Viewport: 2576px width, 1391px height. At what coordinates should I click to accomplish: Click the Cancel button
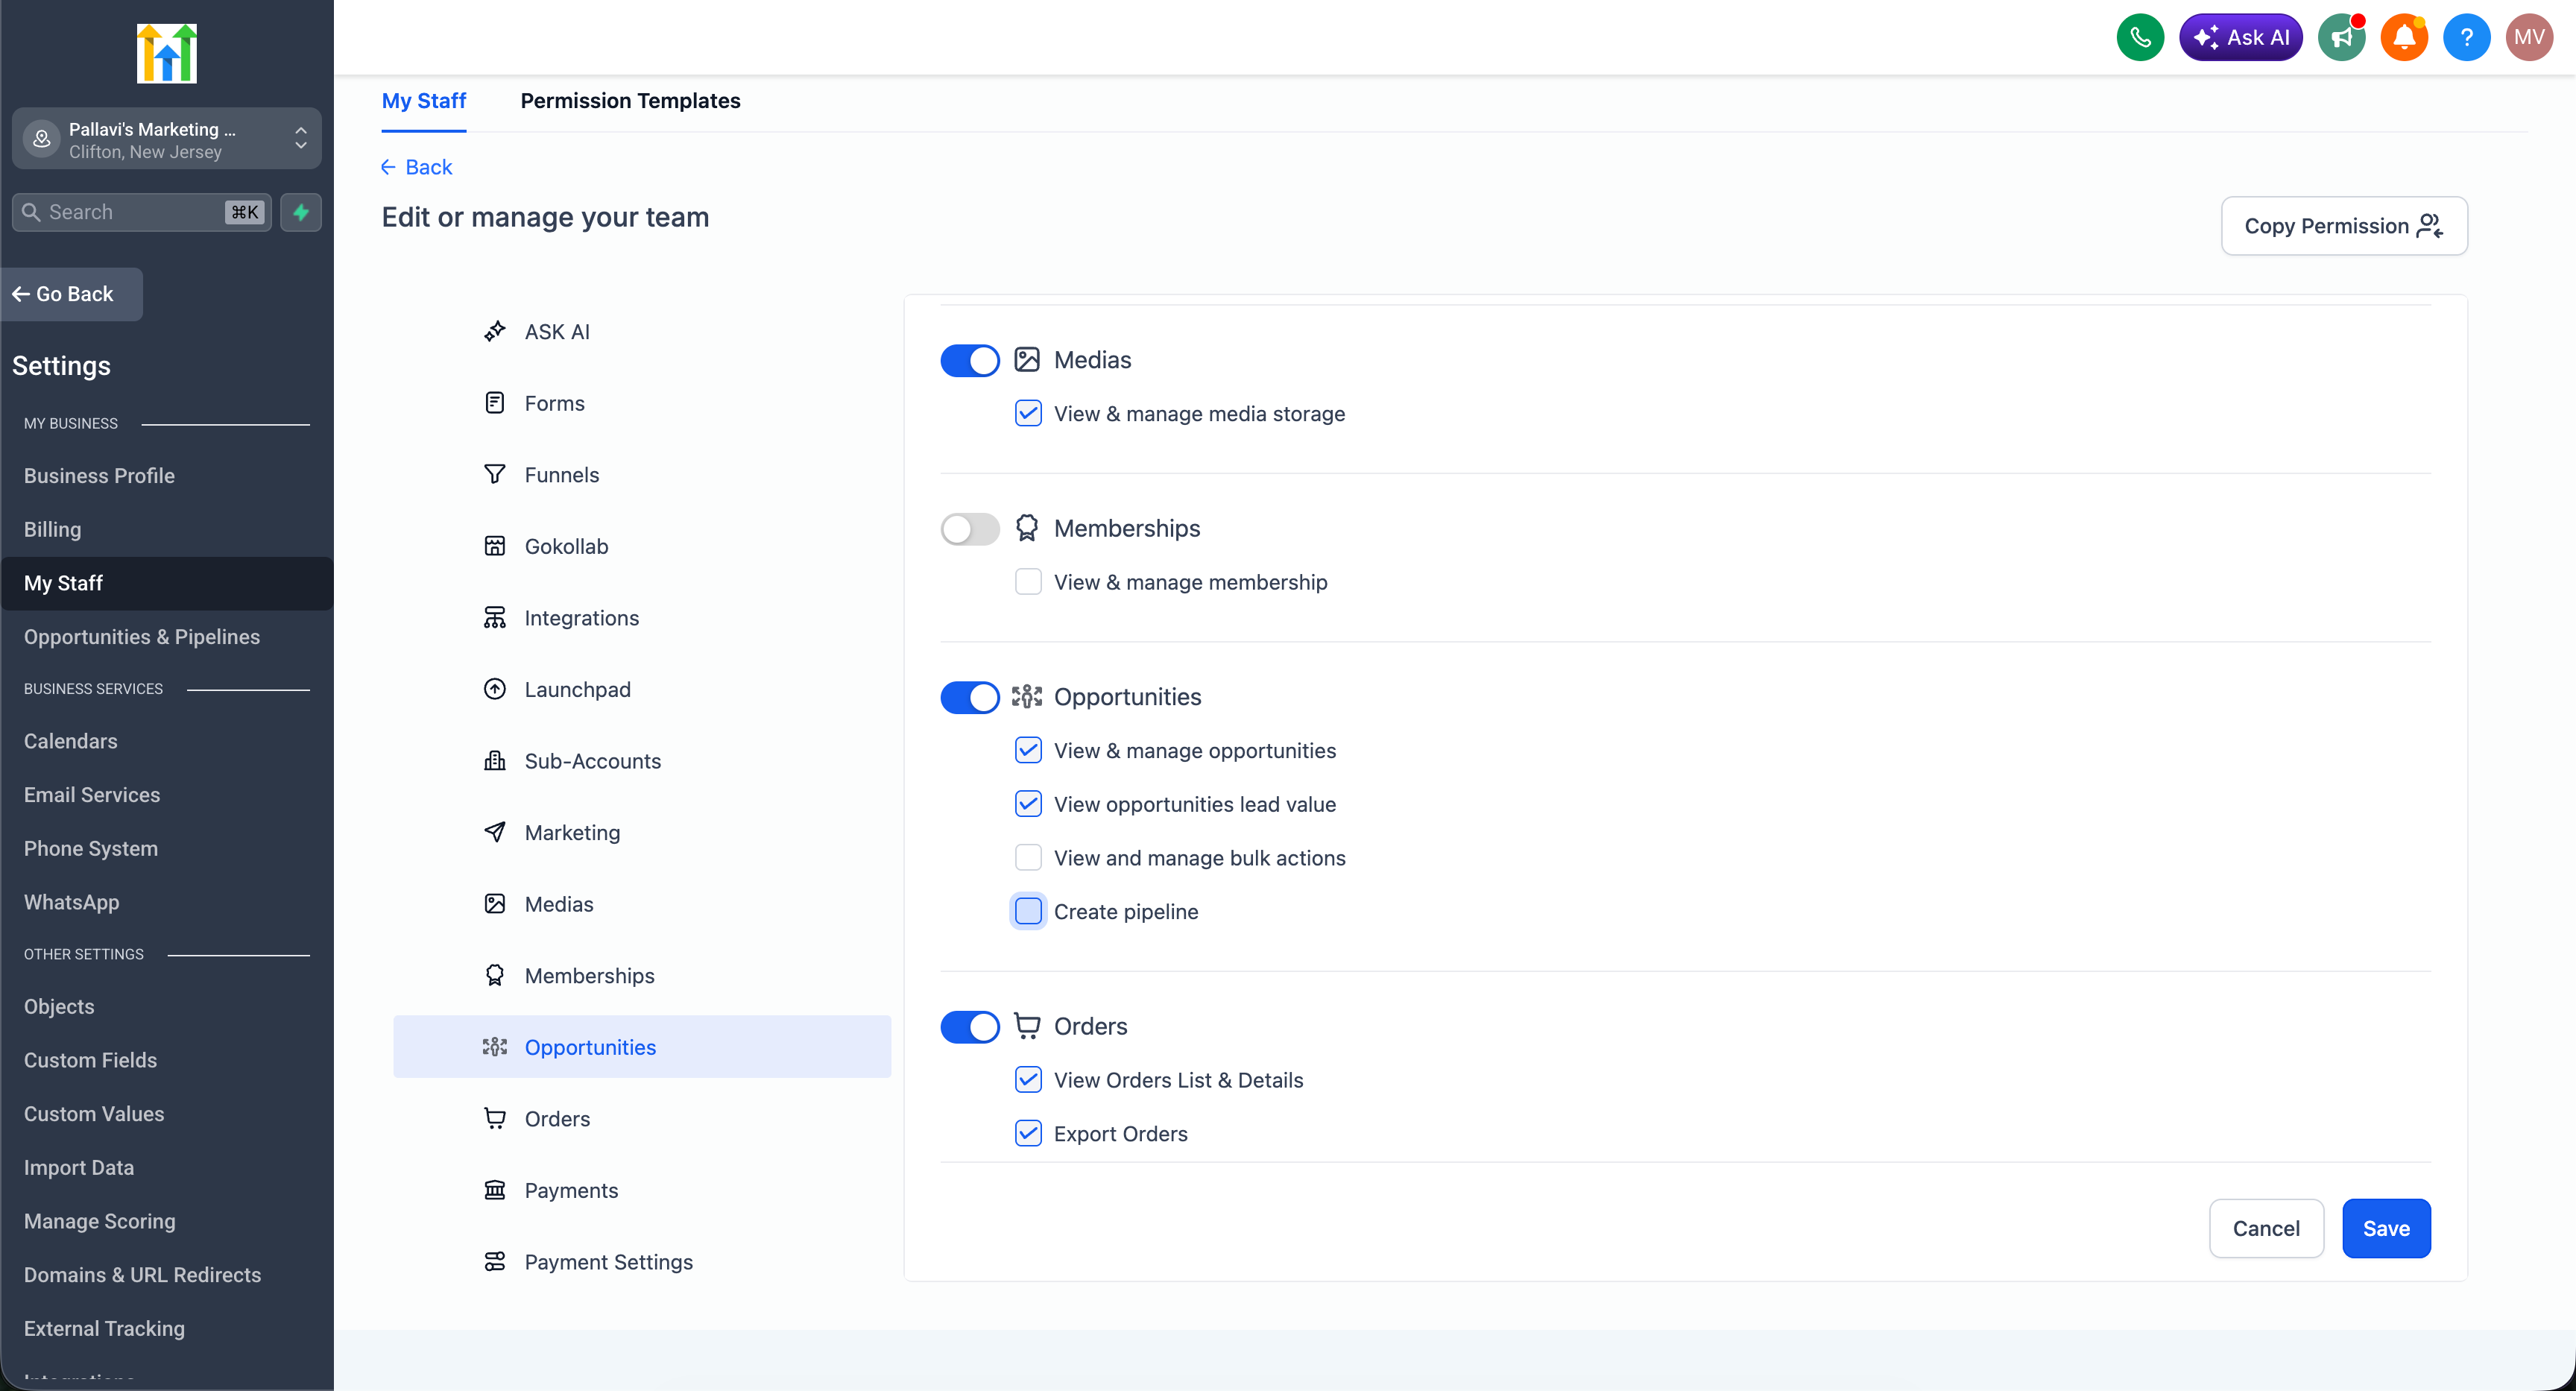click(2266, 1228)
